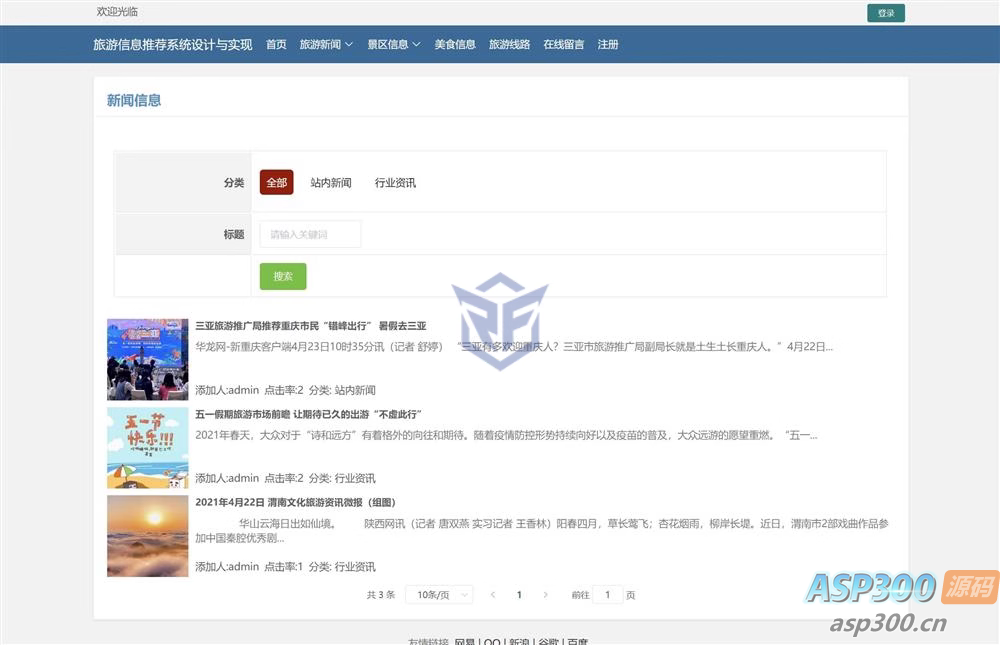Click 分类: 站内新闻 under first article
The image size is (1000, 645).
coord(342,390)
